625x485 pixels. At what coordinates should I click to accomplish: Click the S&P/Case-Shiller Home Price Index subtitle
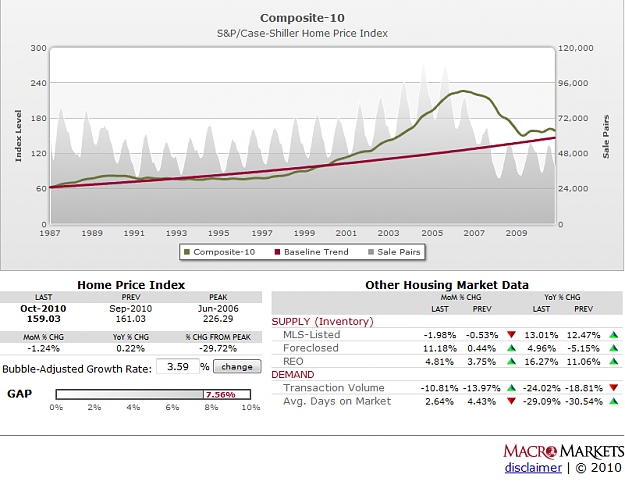(x=302, y=33)
